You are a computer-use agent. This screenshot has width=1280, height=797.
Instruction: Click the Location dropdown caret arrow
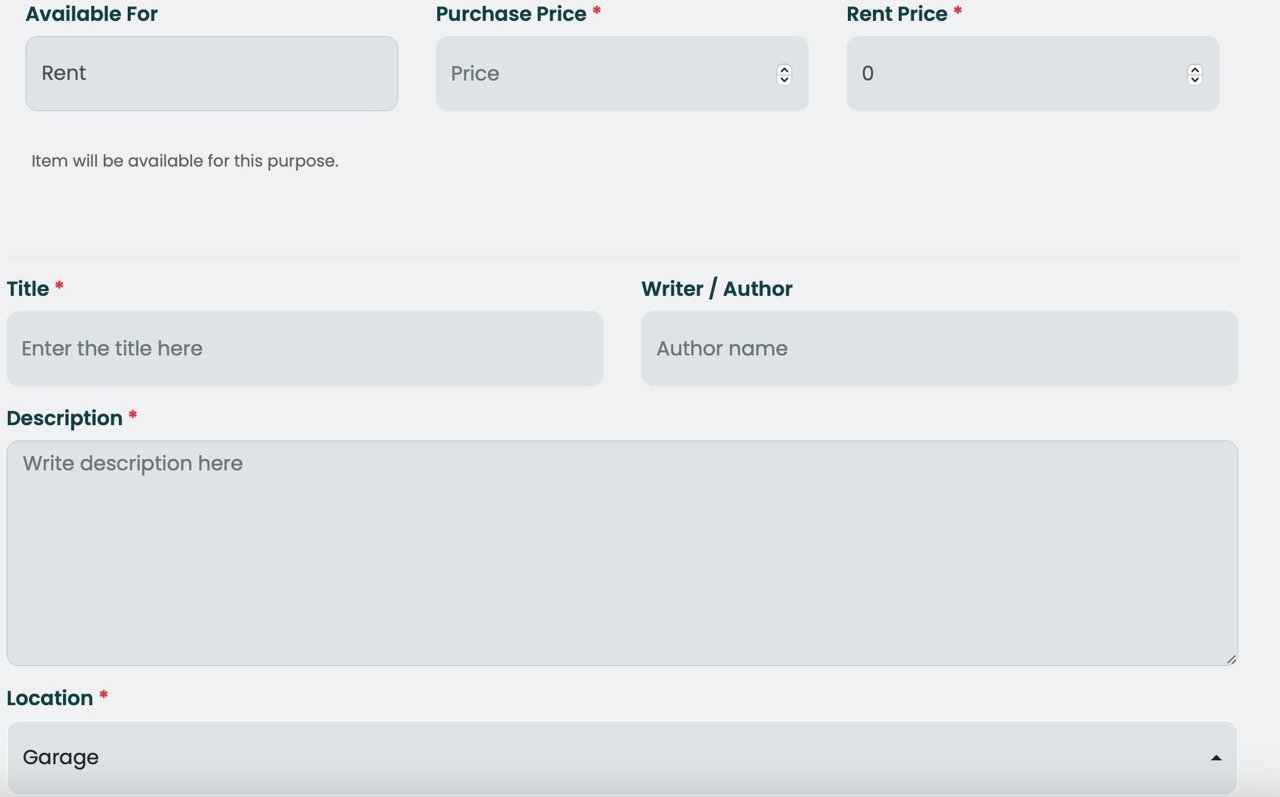(1216, 758)
